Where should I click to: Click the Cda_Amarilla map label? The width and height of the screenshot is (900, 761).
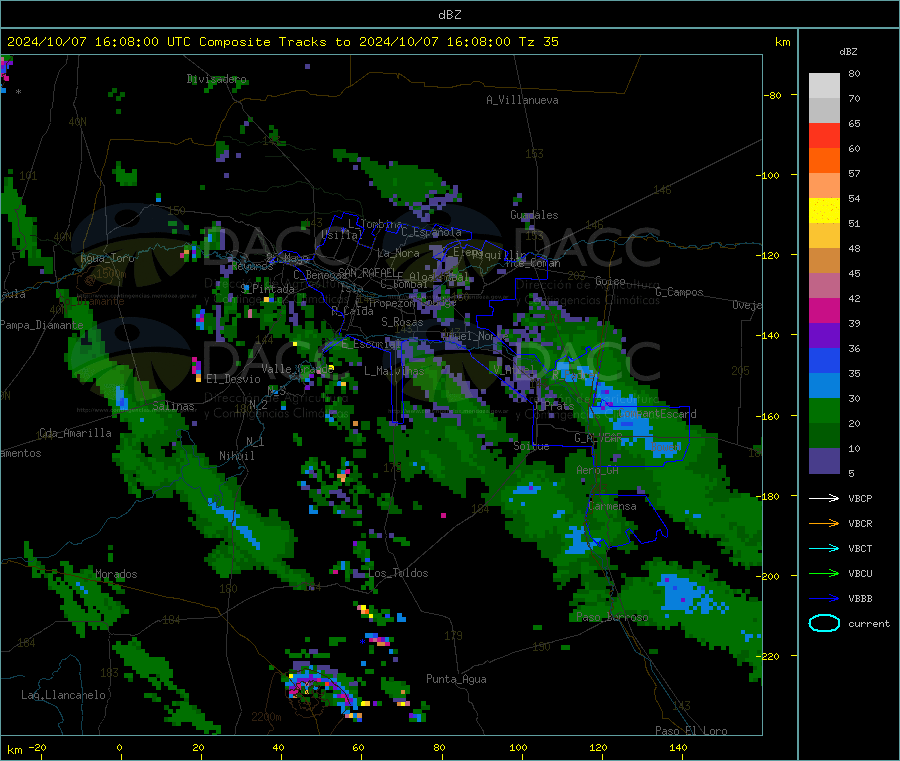click(x=75, y=433)
